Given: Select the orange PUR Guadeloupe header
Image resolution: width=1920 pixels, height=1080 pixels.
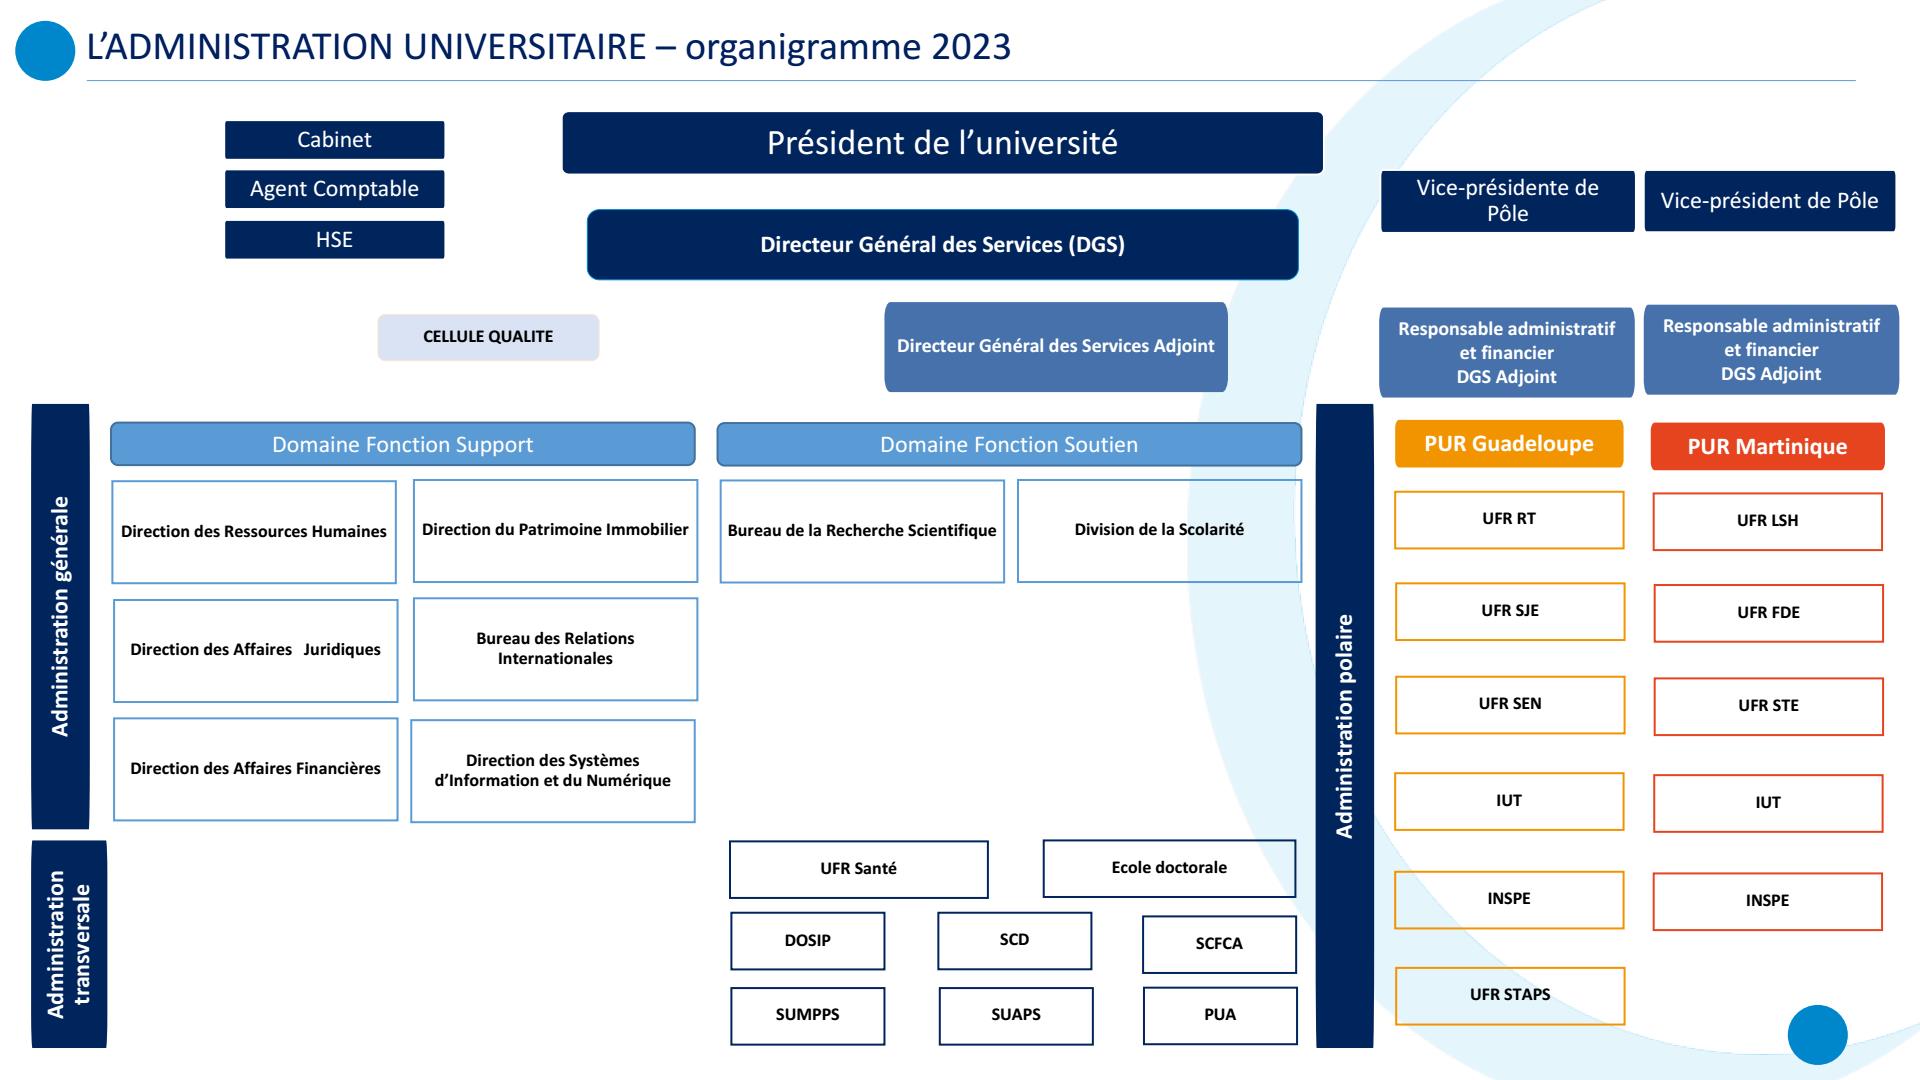Looking at the screenshot, I should 1509,444.
